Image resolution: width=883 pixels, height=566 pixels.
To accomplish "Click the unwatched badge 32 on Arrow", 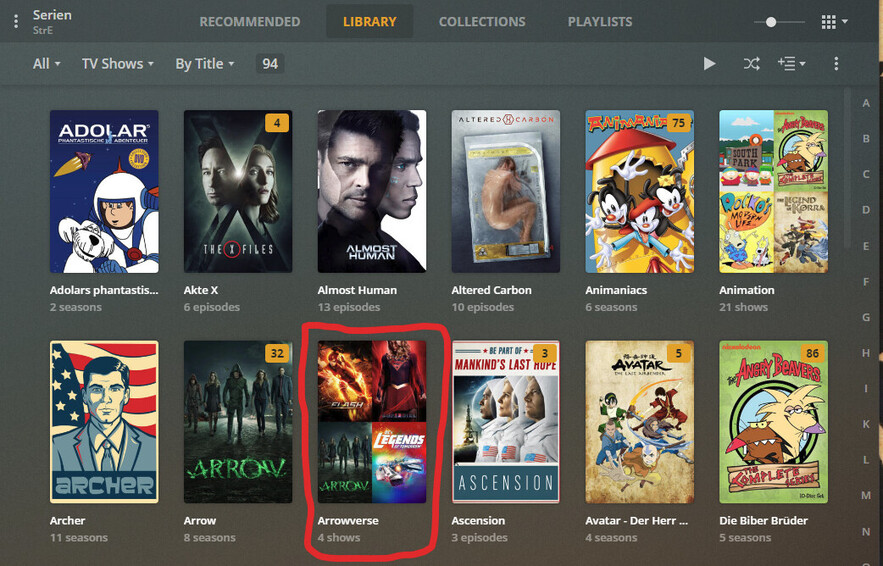I will pos(277,353).
